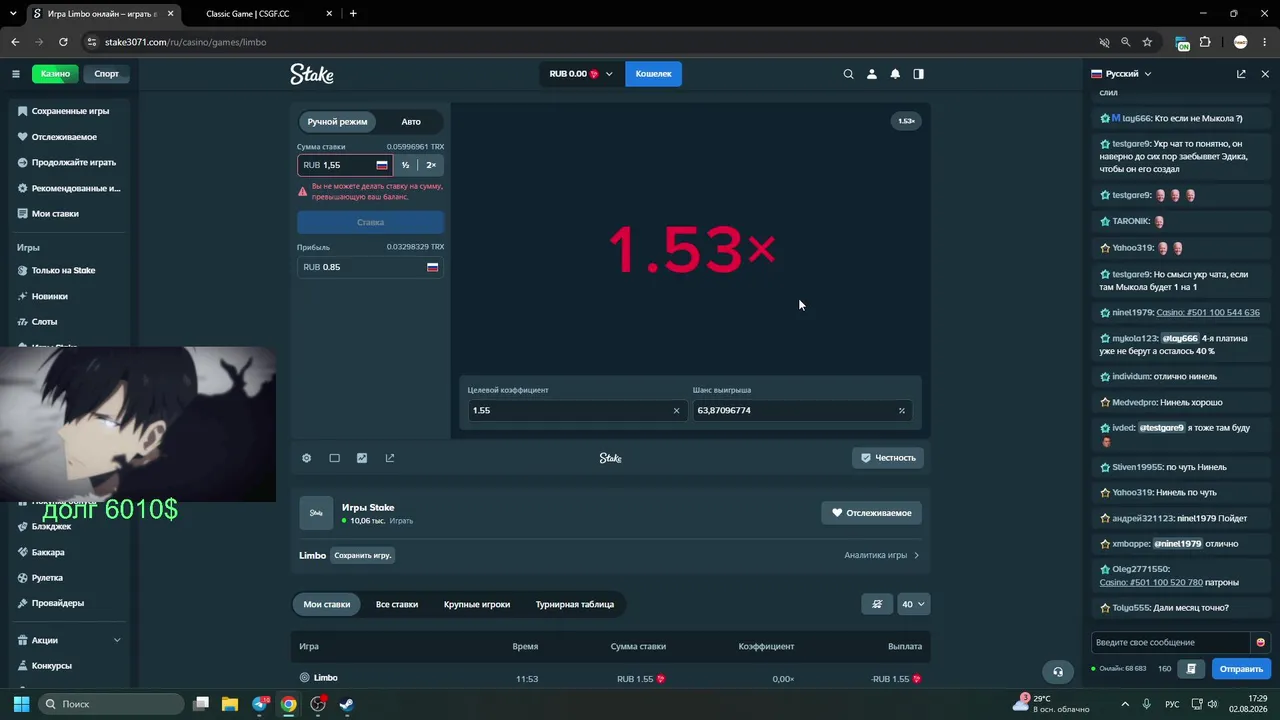Open the Честность fairness button

click(x=888, y=458)
